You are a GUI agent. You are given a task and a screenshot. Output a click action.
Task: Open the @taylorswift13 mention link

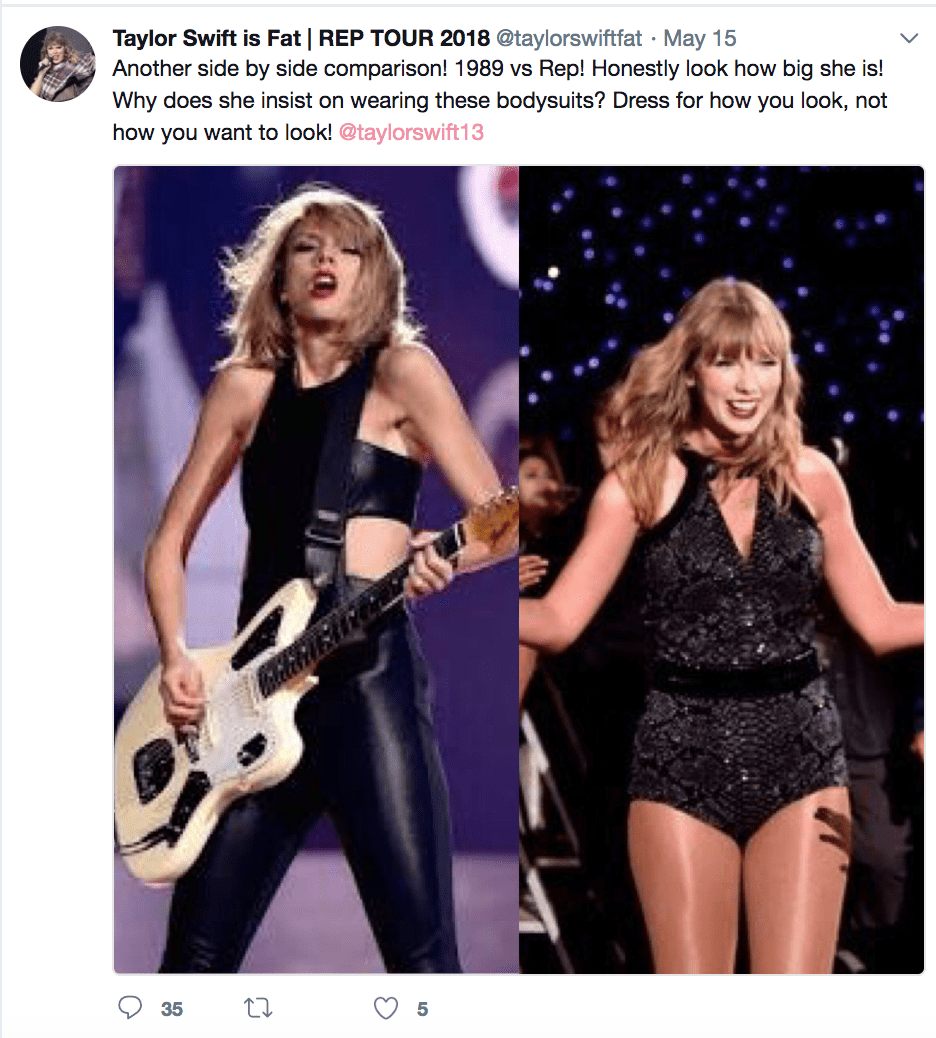[411, 130]
